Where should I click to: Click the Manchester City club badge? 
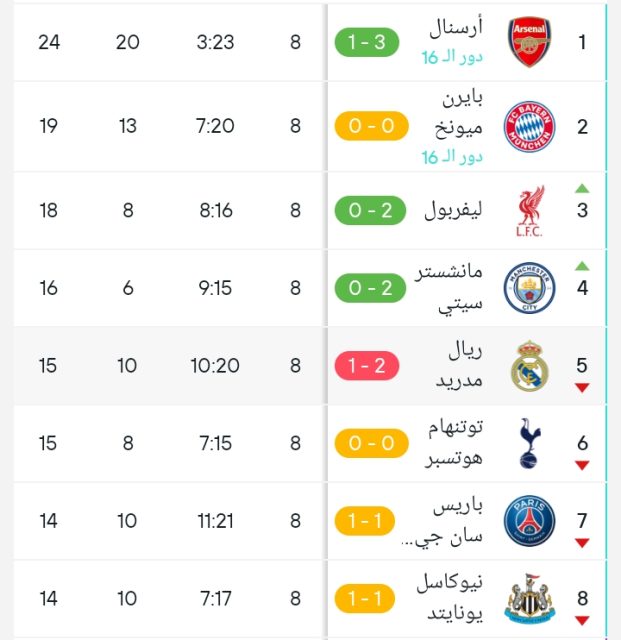coord(528,288)
